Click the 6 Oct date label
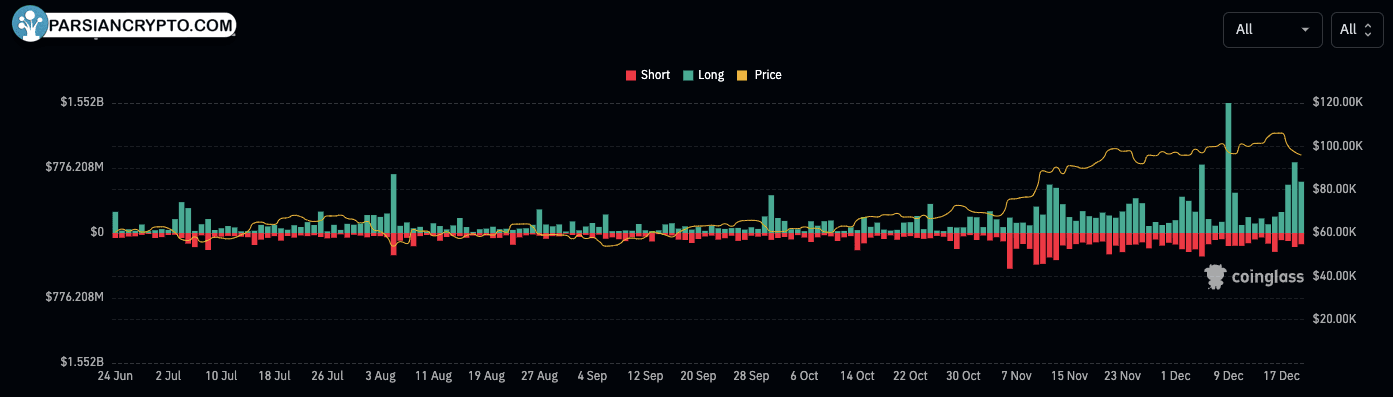The height and width of the screenshot is (397, 1393). tap(804, 376)
